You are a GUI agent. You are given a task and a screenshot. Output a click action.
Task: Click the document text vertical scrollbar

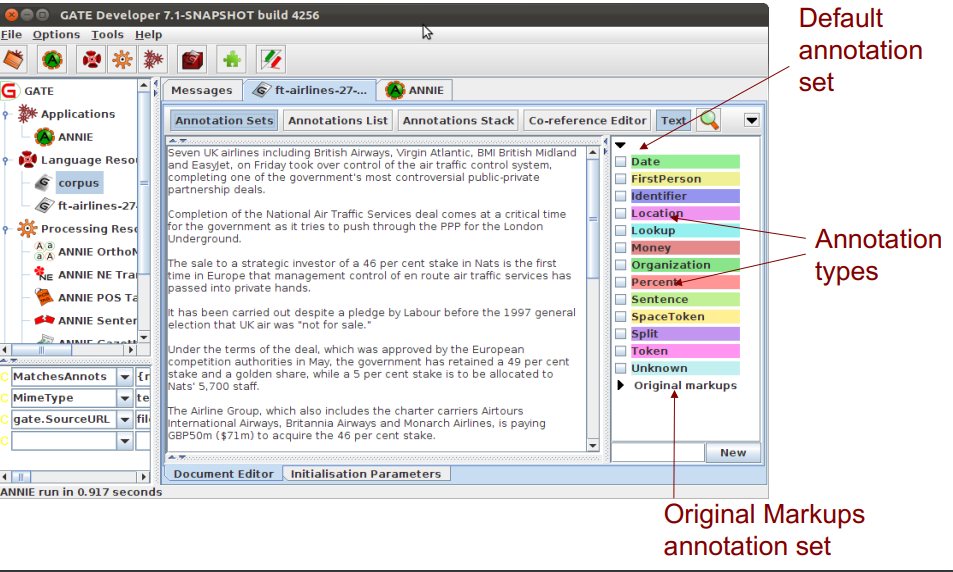593,299
